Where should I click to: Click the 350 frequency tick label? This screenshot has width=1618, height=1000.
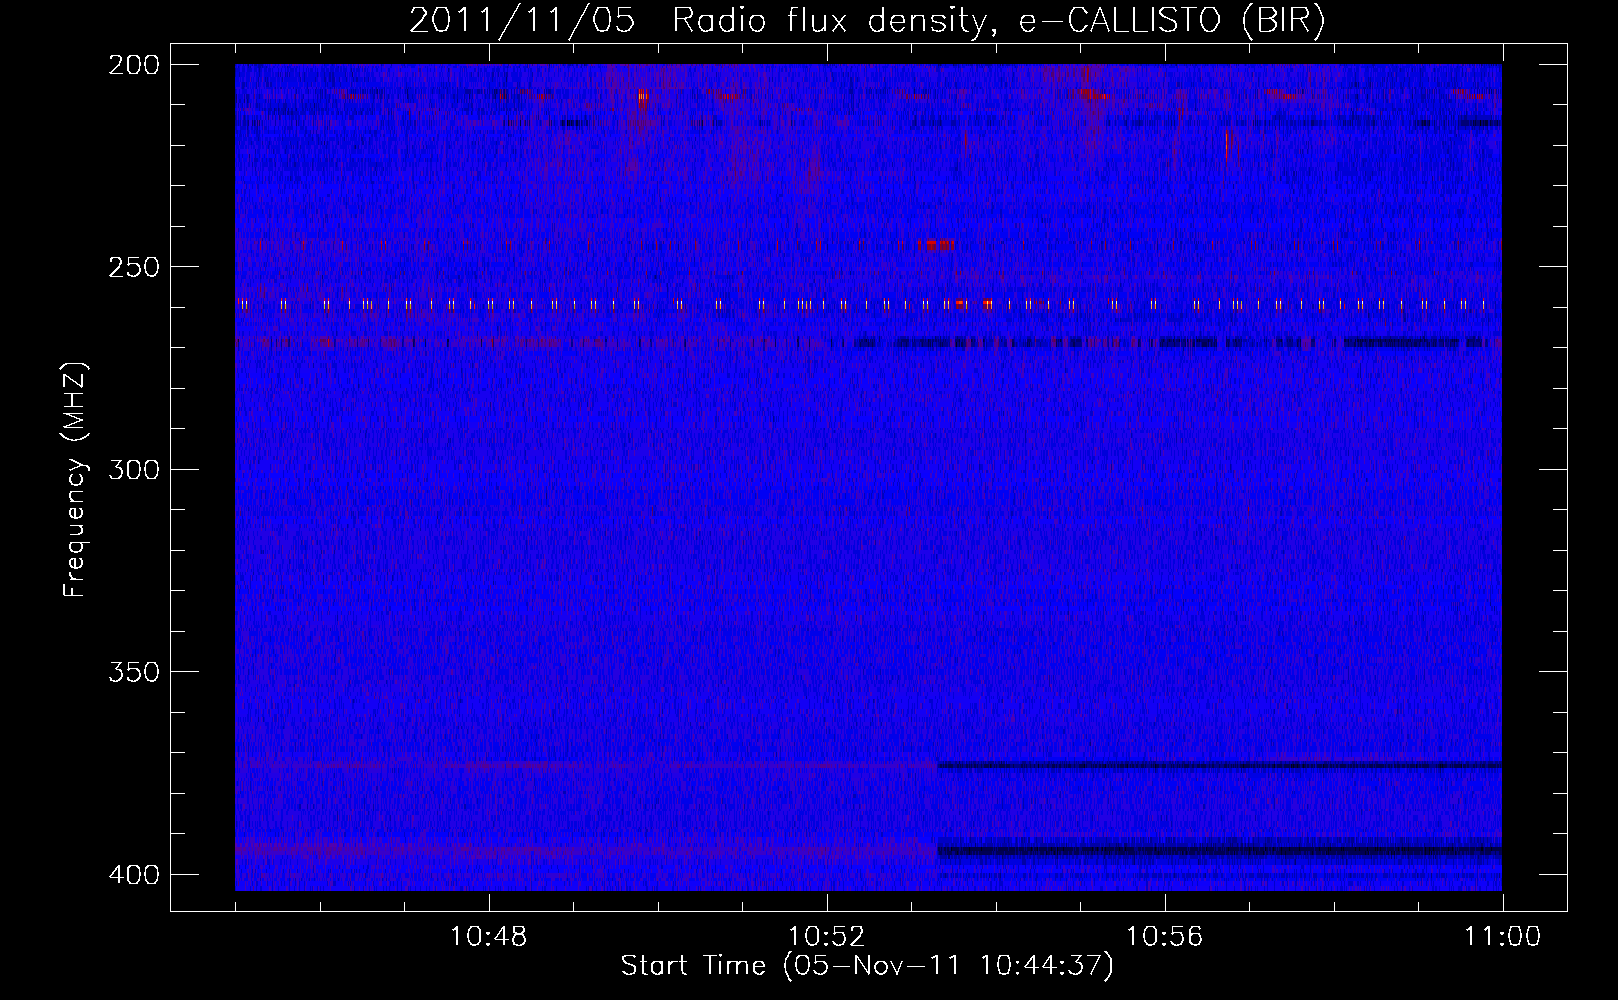(133, 672)
